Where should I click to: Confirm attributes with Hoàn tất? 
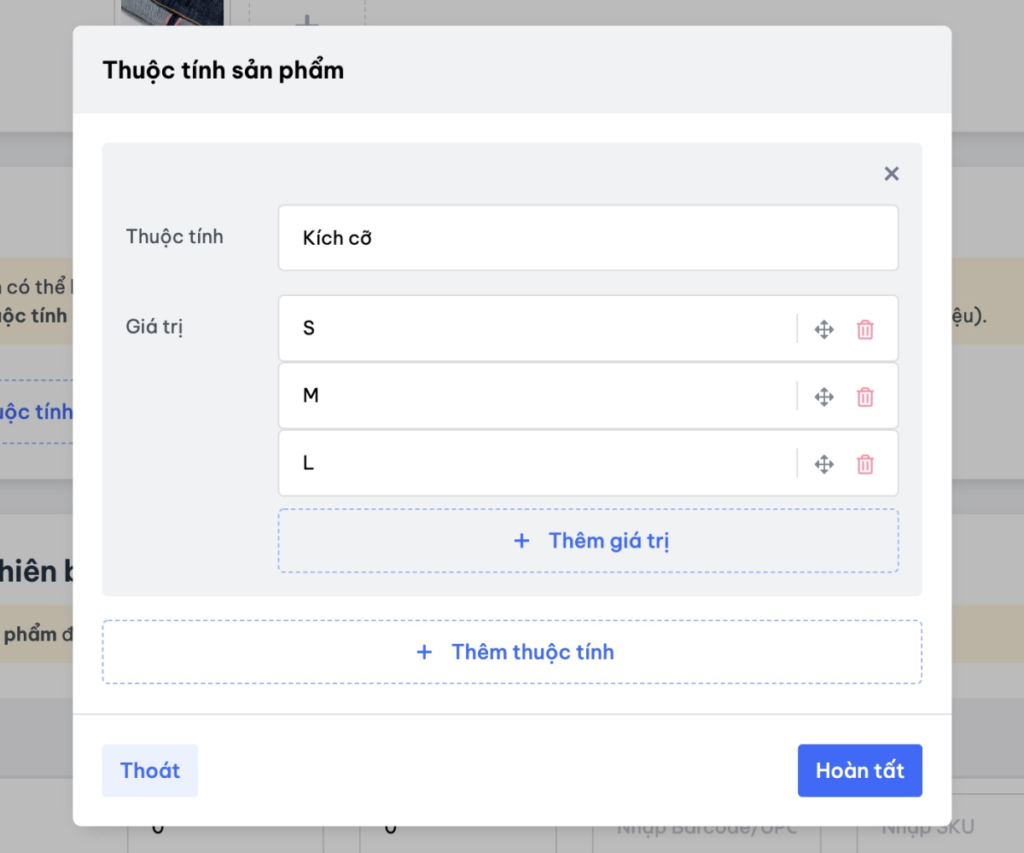tap(859, 770)
